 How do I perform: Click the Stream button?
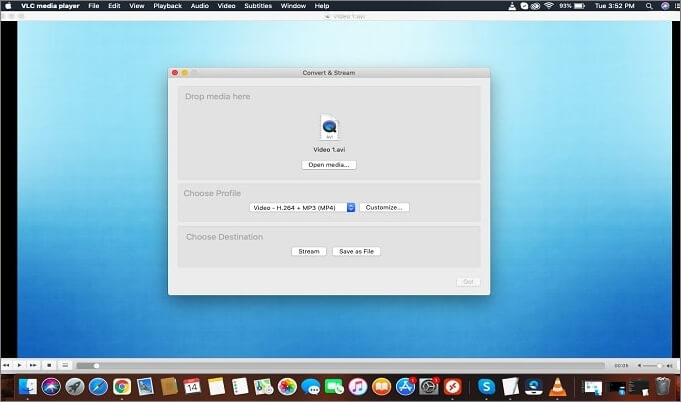coord(309,251)
